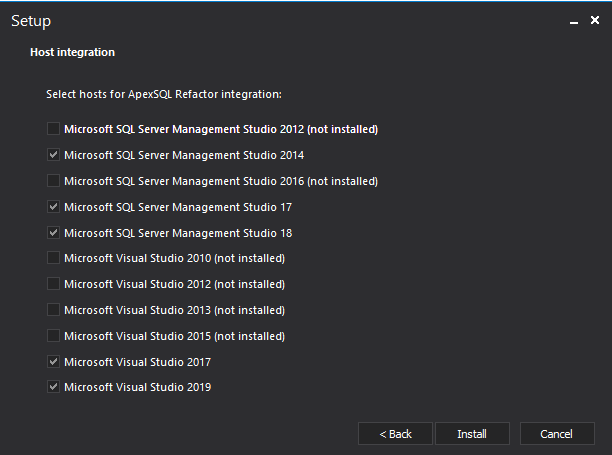Close the Setup dialog with X

click(594, 21)
